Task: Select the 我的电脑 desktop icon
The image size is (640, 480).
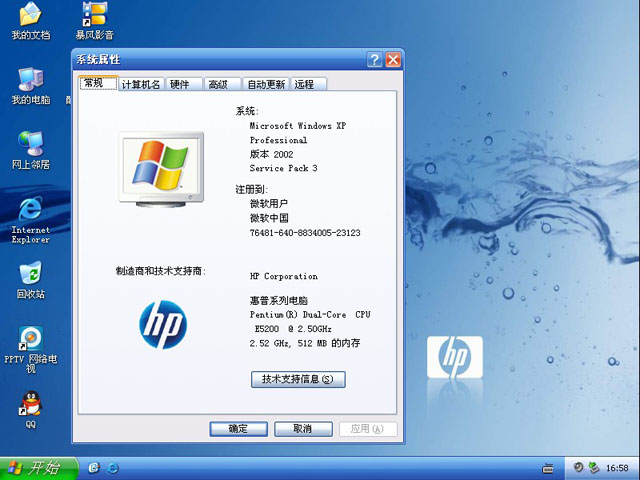Action: 31,86
